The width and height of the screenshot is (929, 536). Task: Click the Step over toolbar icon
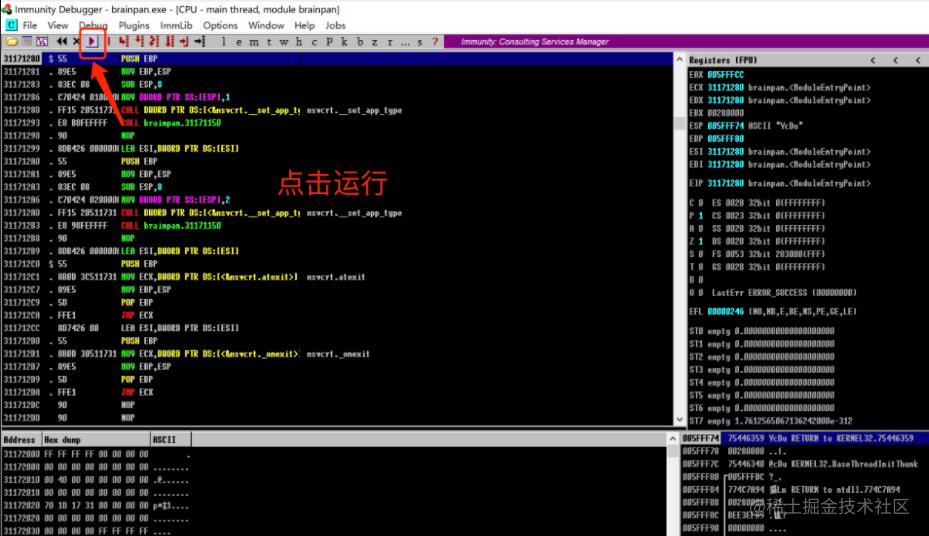(139, 41)
